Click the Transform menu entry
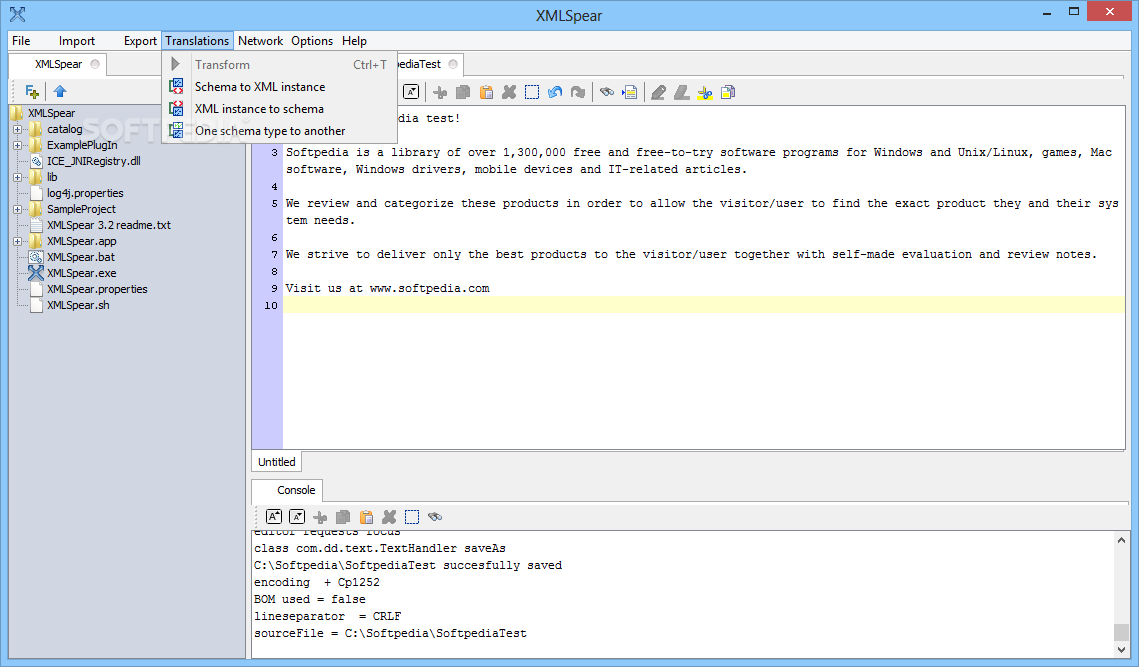 [280, 65]
